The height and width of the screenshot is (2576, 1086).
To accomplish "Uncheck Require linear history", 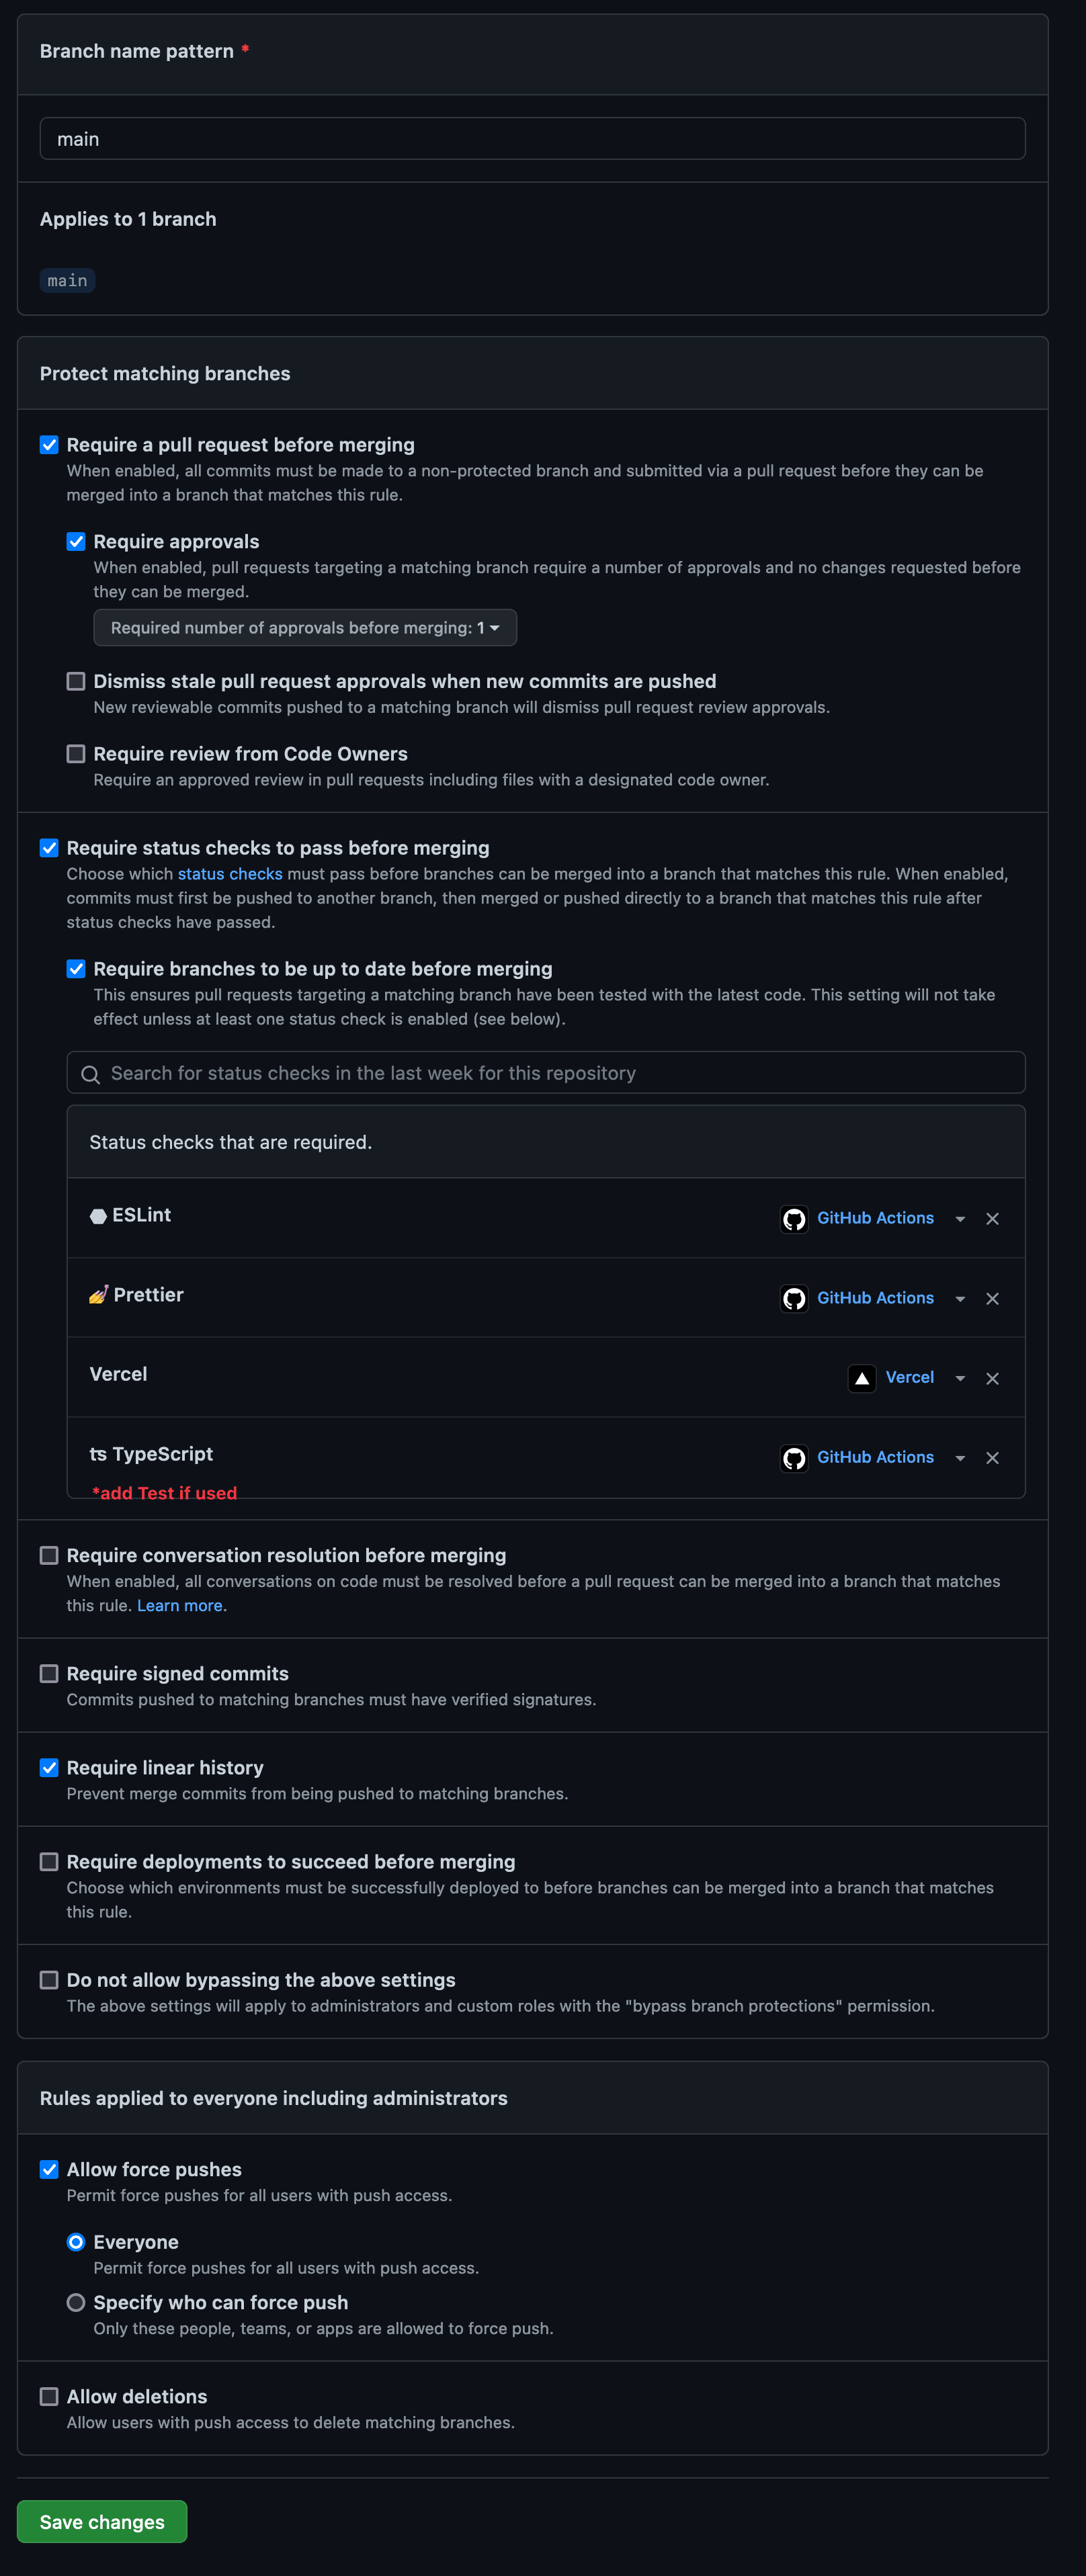I will [49, 1767].
